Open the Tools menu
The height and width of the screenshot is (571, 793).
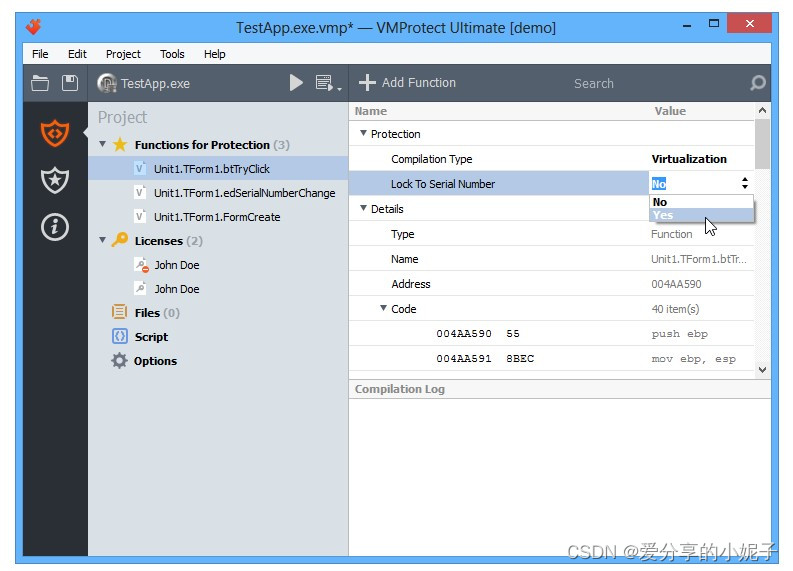click(172, 54)
